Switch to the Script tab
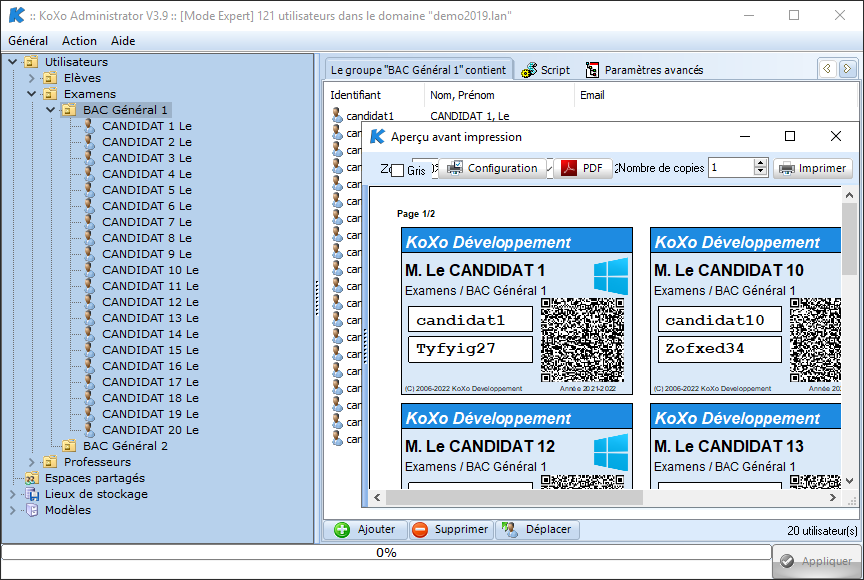Viewport: 864px width, 580px height. tap(546, 70)
